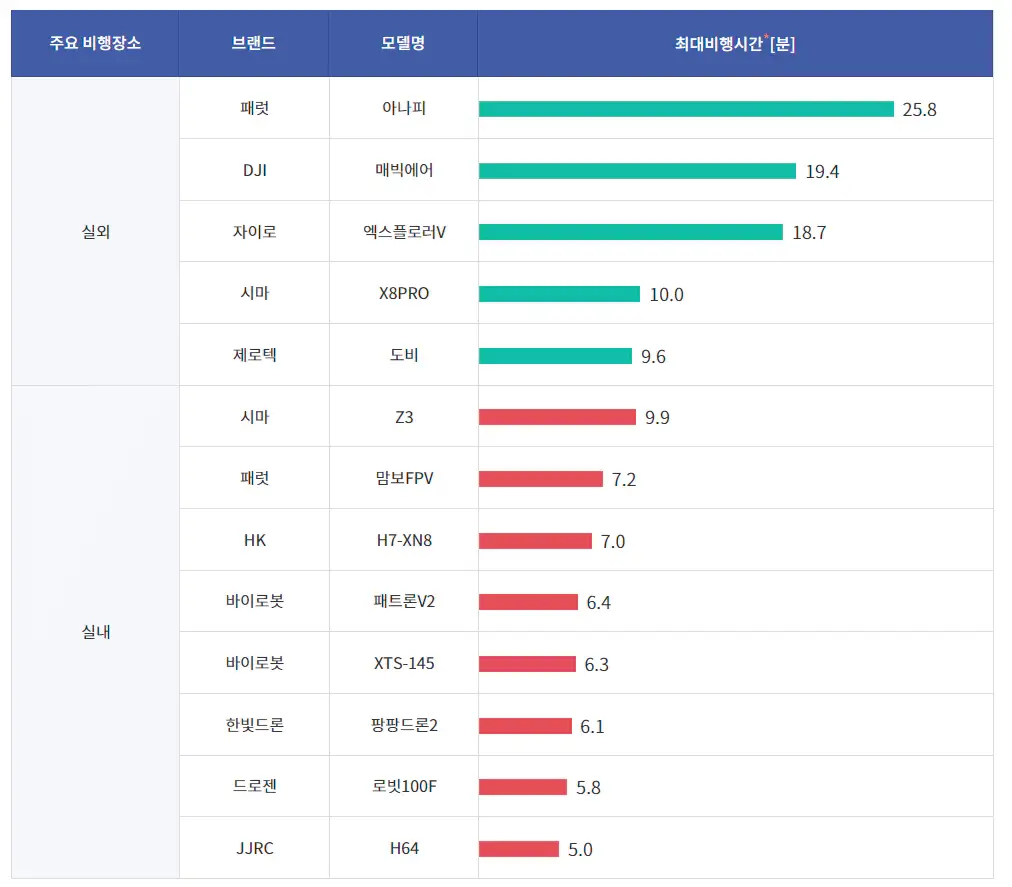Click the X8PRO bar showing 10.0
Image resolution: width=1012 pixels, height=887 pixels.
point(560,295)
